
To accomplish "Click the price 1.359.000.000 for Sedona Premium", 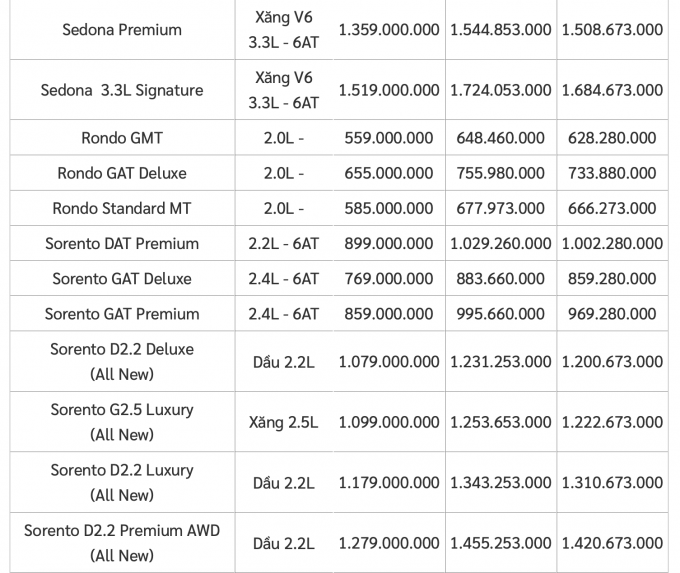I will tap(389, 30).
